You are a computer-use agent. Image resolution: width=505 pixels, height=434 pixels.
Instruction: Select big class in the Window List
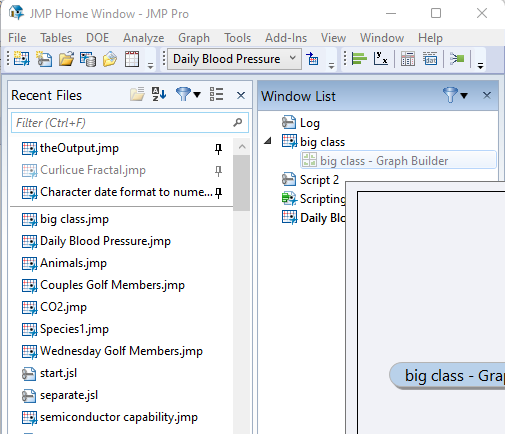coord(322,142)
